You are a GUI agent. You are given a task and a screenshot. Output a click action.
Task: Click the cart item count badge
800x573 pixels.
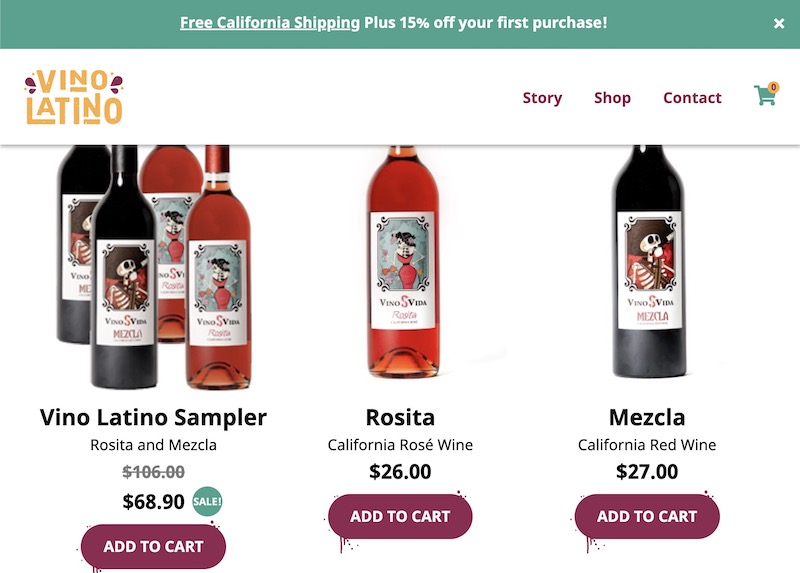coord(773,87)
